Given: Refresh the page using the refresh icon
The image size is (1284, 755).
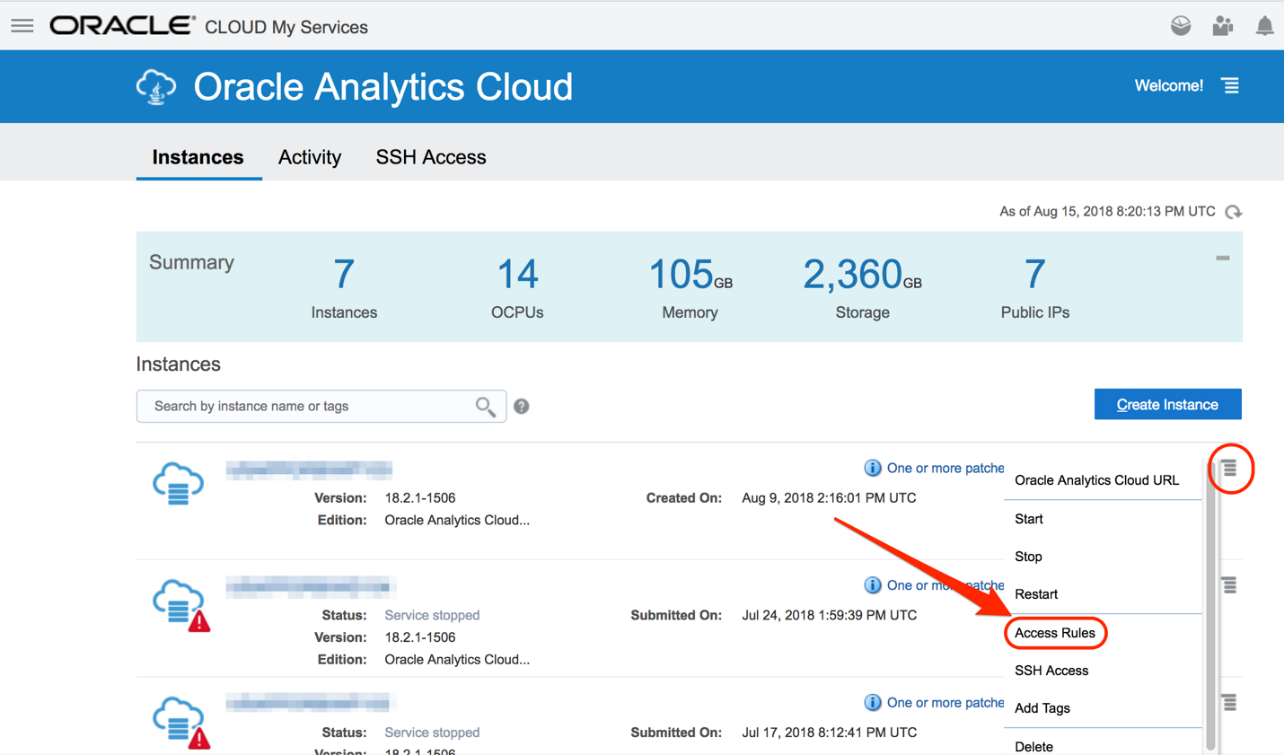Looking at the screenshot, I should tap(1233, 212).
